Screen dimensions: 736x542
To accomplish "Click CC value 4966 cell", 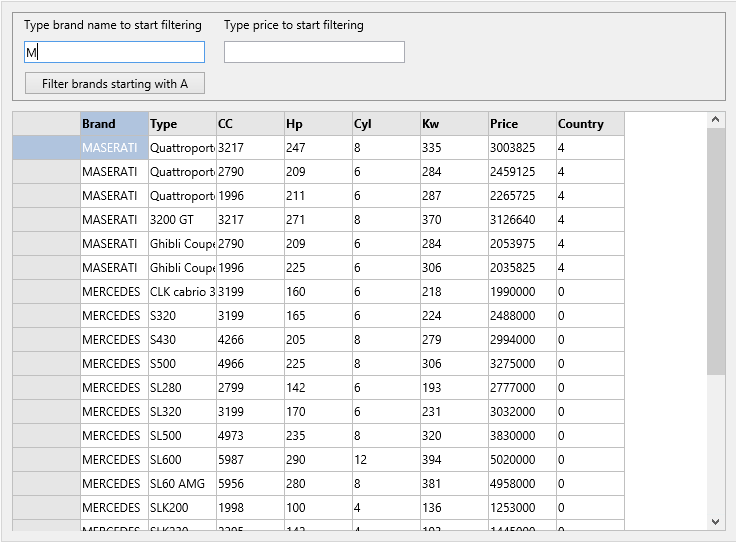I will point(251,364).
